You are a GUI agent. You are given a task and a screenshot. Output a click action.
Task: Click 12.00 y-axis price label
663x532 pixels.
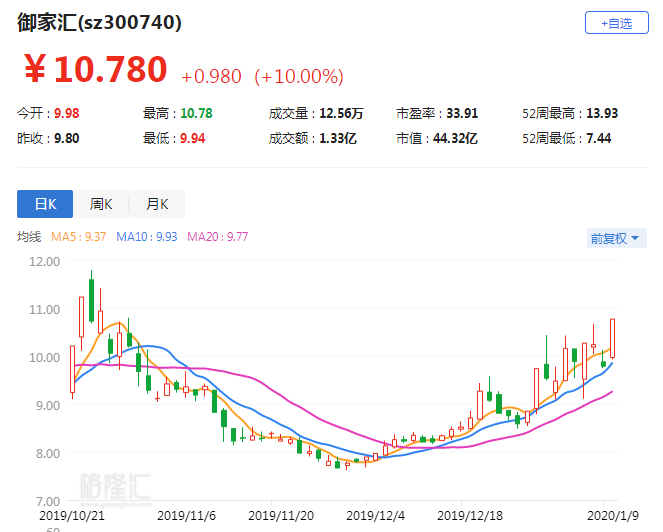[x=44, y=261]
